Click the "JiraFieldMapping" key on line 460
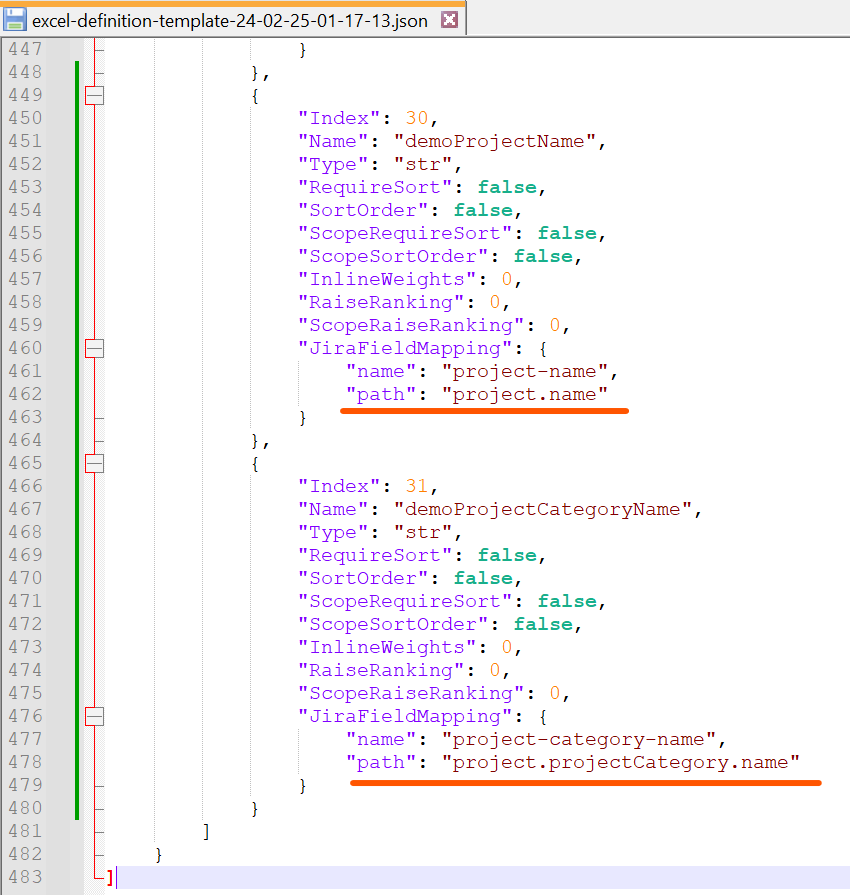The height and width of the screenshot is (895, 850). tap(405, 348)
